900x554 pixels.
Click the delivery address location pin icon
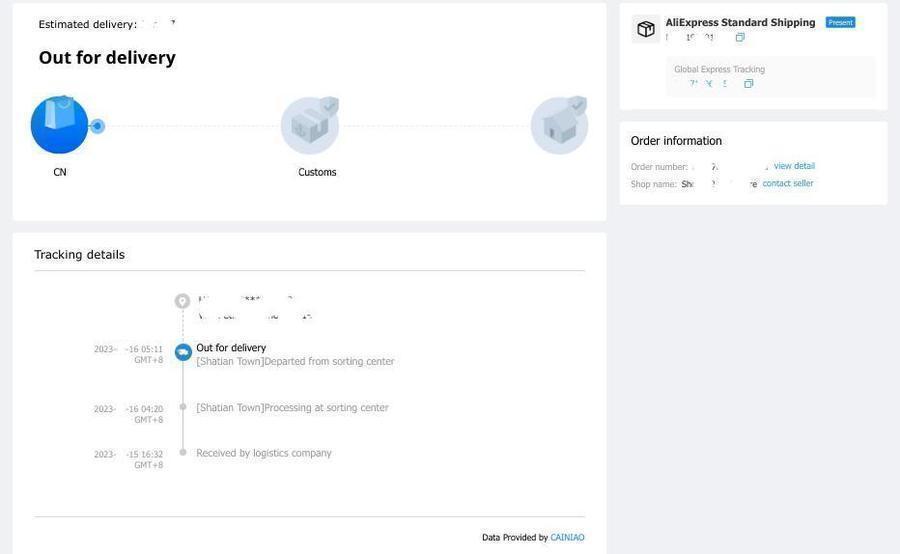(183, 301)
